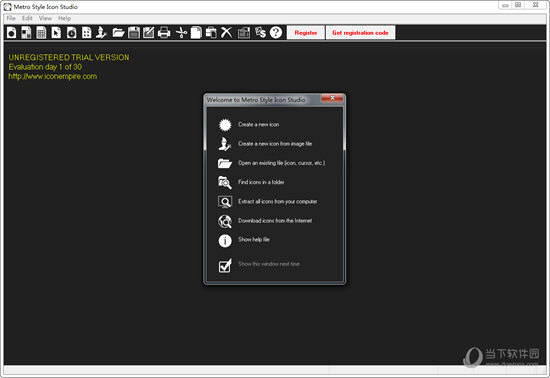Click the Evaluation day 1 of 30 text
The height and width of the screenshot is (378, 550).
[45, 67]
